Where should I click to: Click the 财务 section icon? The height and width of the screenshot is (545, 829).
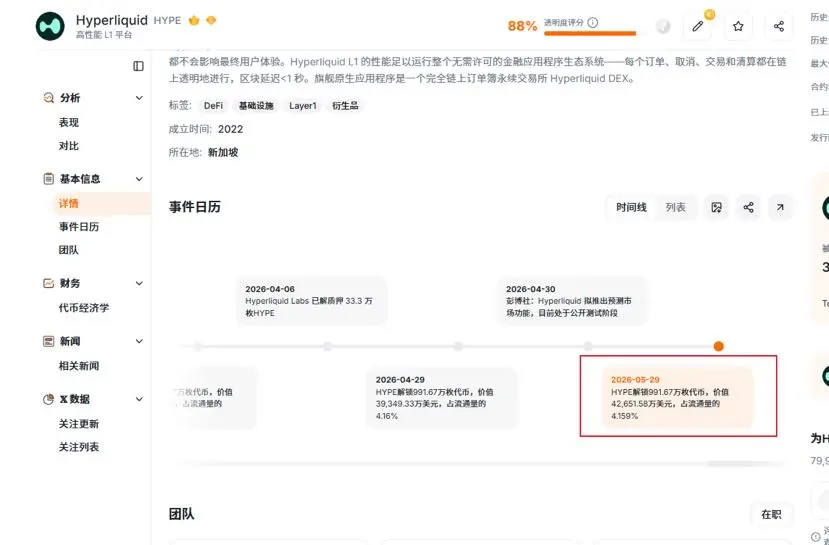point(49,283)
